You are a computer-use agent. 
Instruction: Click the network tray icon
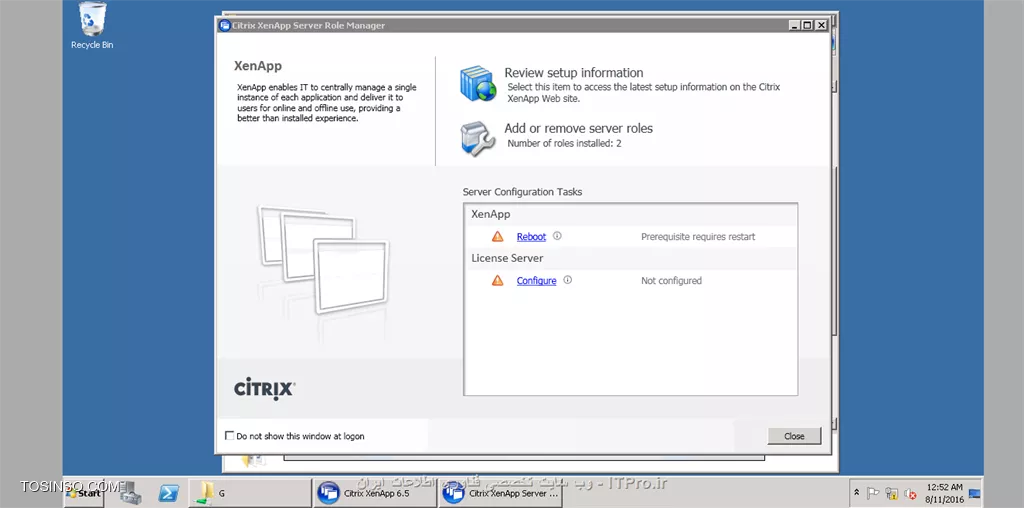point(892,494)
